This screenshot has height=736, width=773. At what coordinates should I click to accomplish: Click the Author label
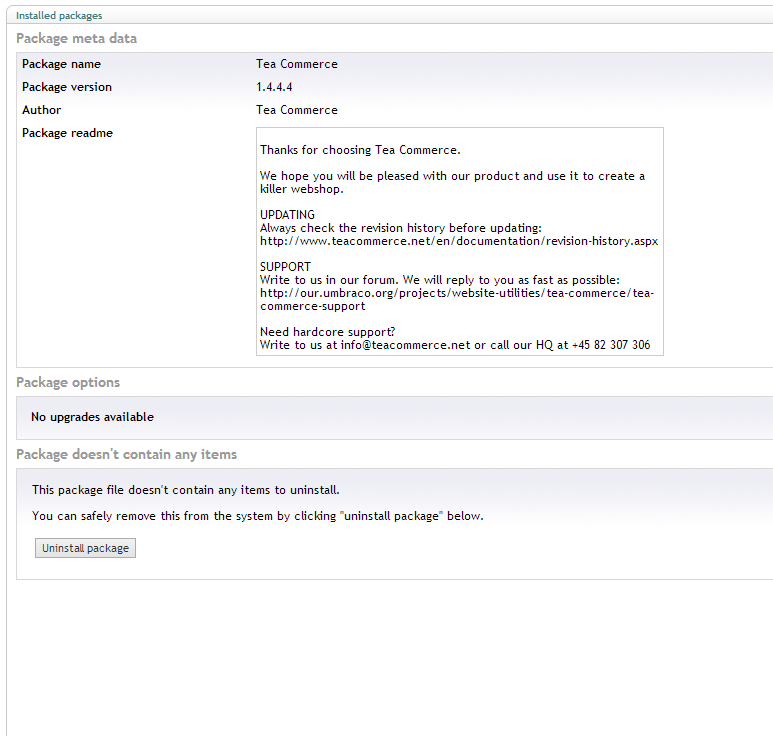point(41,110)
